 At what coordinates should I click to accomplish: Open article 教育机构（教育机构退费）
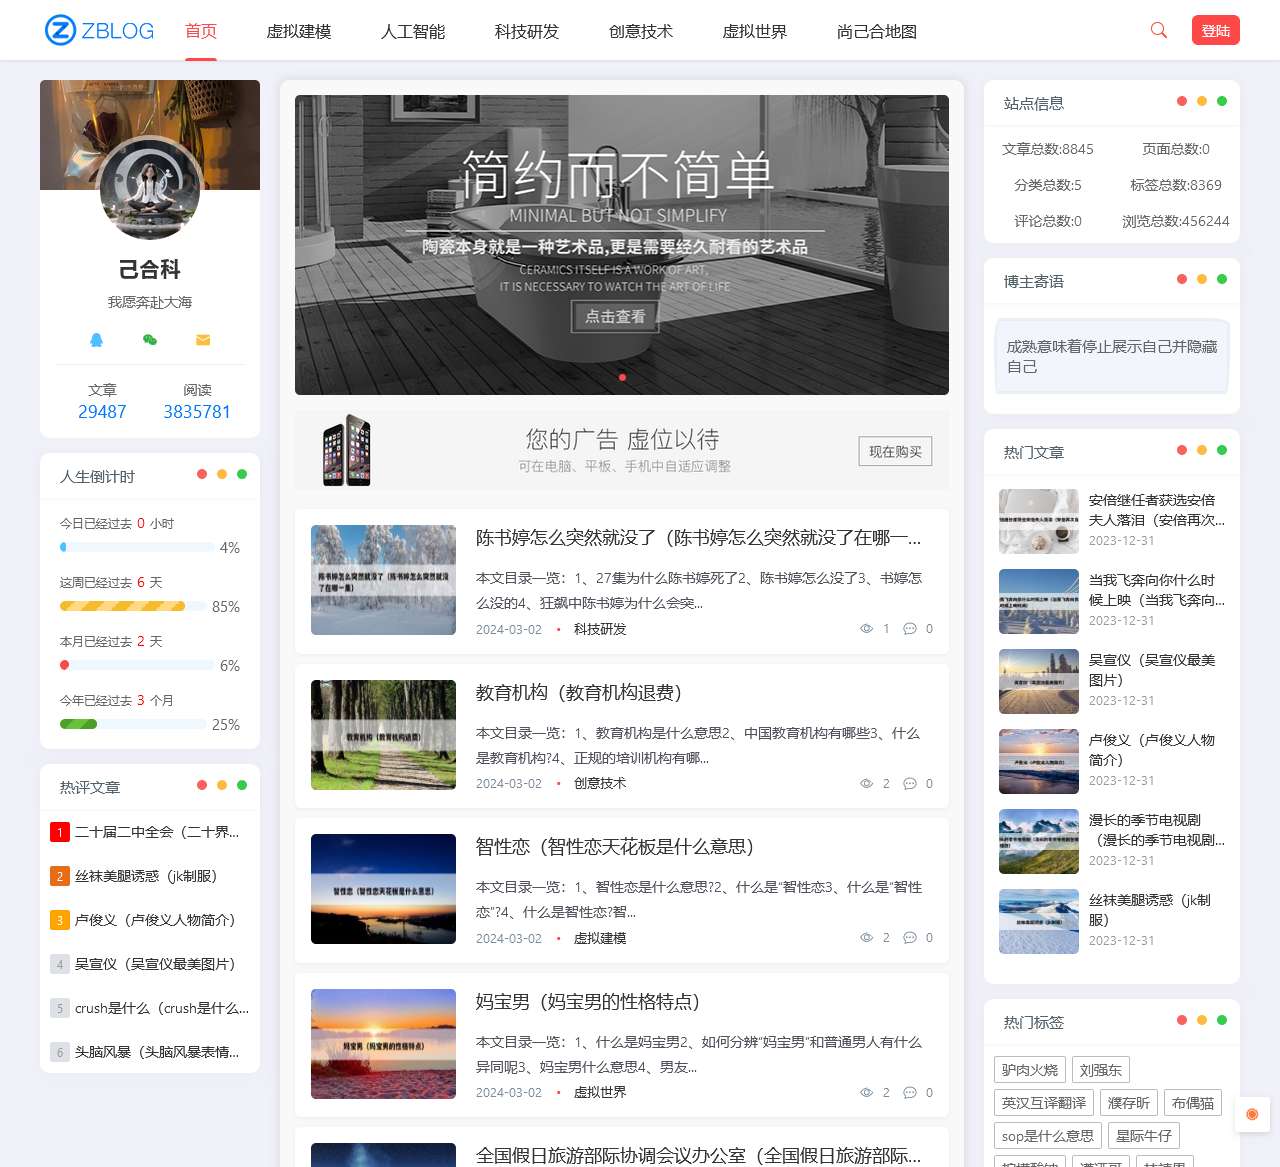tap(579, 693)
